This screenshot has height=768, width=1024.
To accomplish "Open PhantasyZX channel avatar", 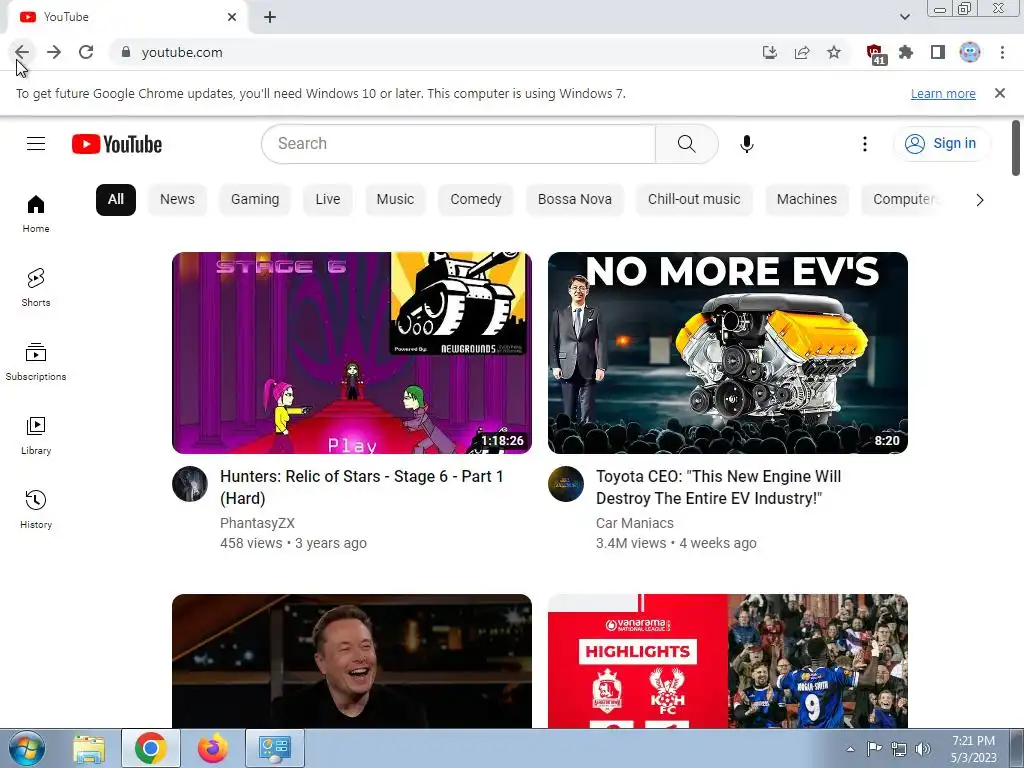I will [x=190, y=484].
